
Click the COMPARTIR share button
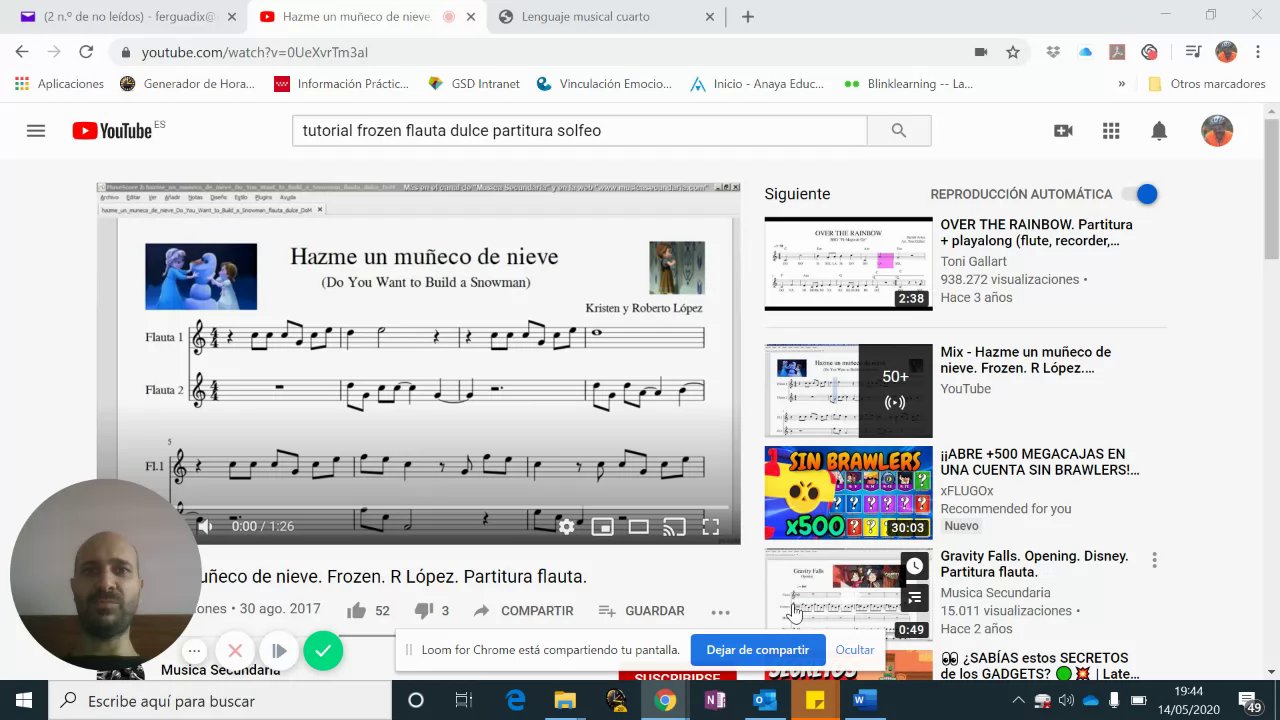(x=524, y=611)
